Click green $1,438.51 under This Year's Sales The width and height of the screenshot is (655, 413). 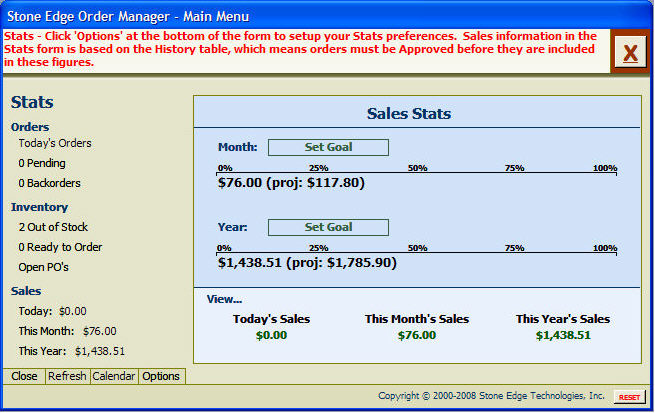563,336
